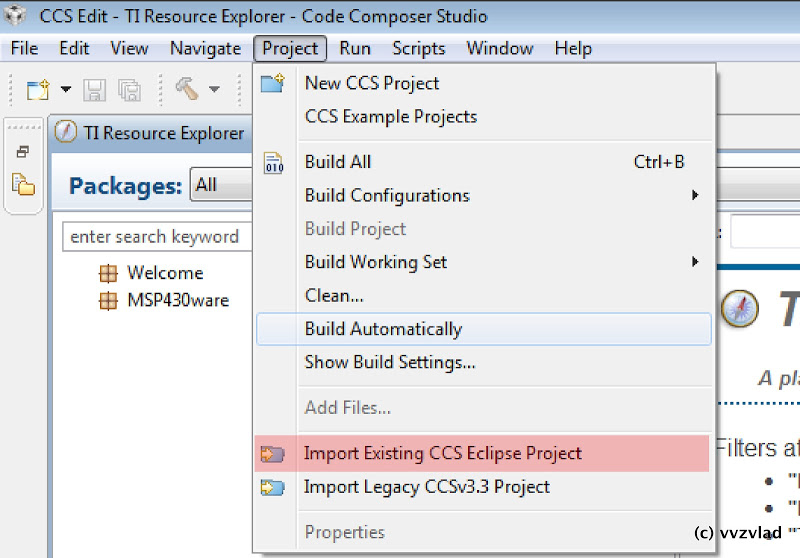Image resolution: width=800 pixels, height=558 pixels.
Task: Click the Save toolbar icon
Action: 94,90
